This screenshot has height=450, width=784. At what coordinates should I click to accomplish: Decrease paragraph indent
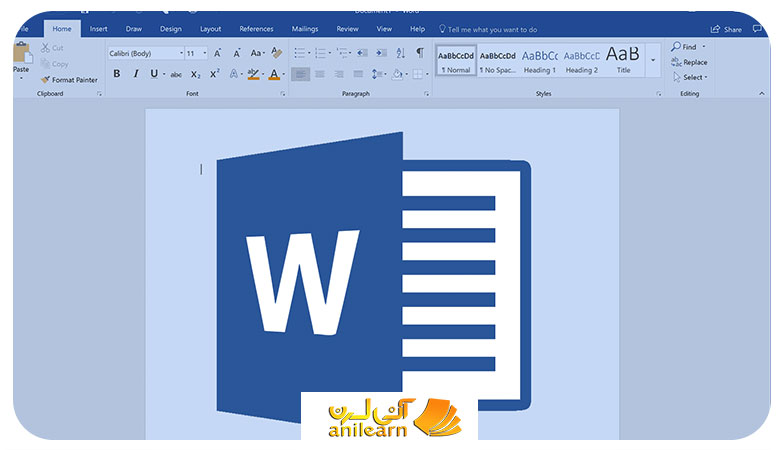click(x=362, y=52)
